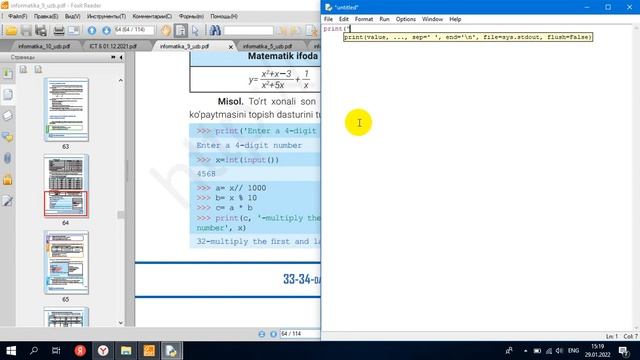Open the Pages thumbnails sidebar icon

8,95
